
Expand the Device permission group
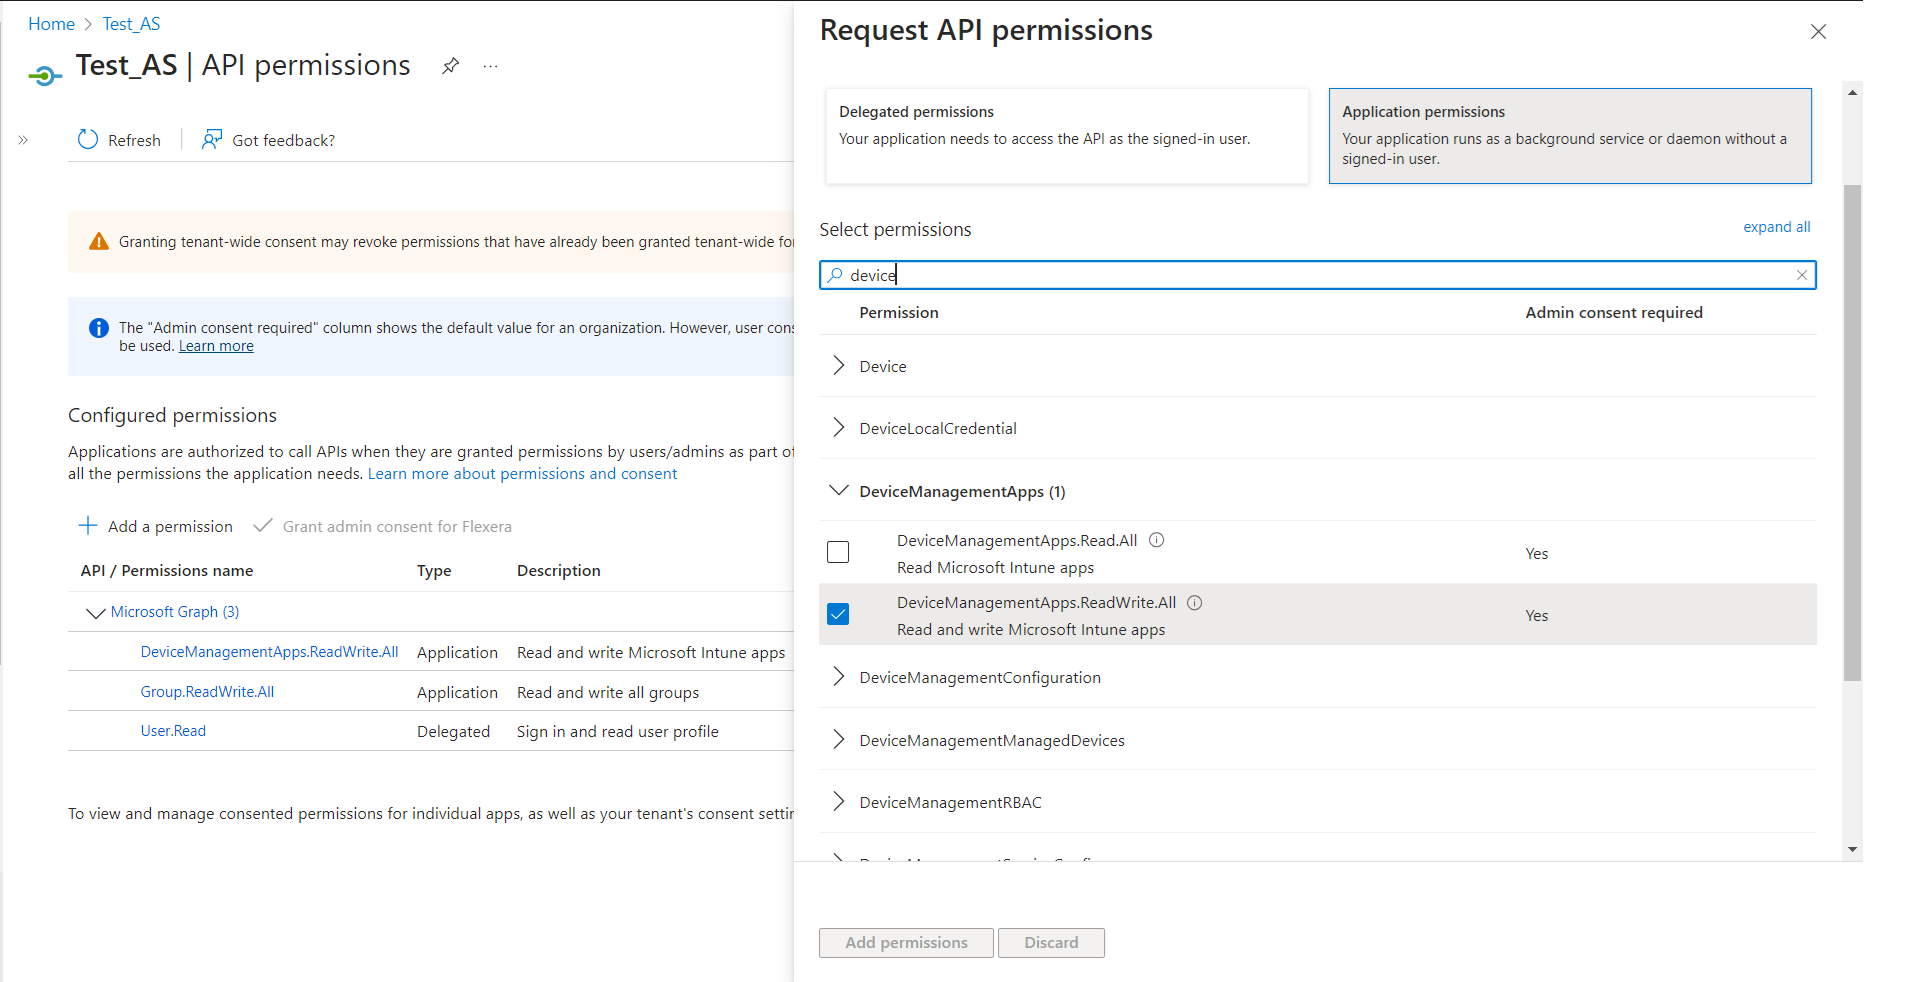click(839, 366)
